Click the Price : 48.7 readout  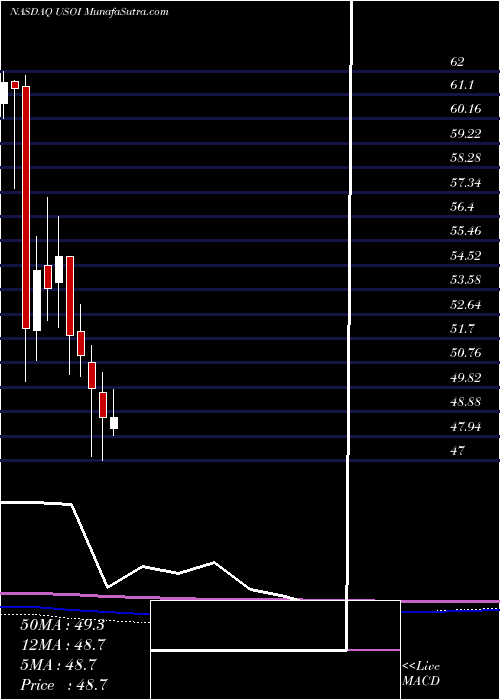pyautogui.click(x=63, y=685)
